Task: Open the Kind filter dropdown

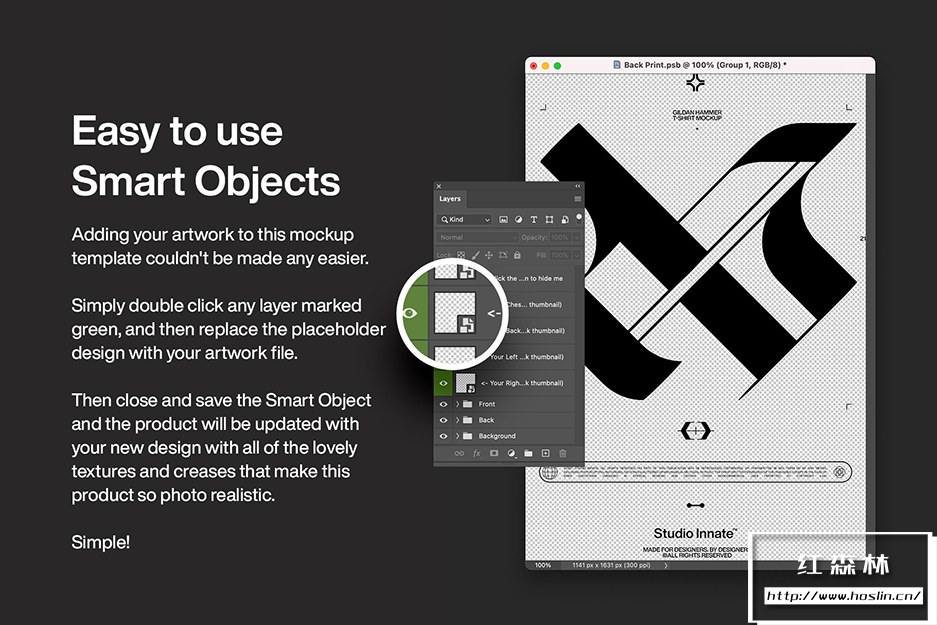Action: (464, 220)
